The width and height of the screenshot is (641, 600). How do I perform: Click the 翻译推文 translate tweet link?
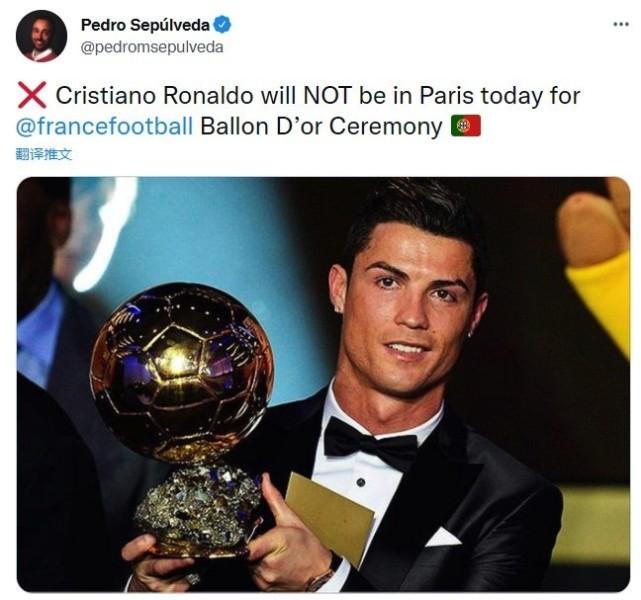[44, 154]
